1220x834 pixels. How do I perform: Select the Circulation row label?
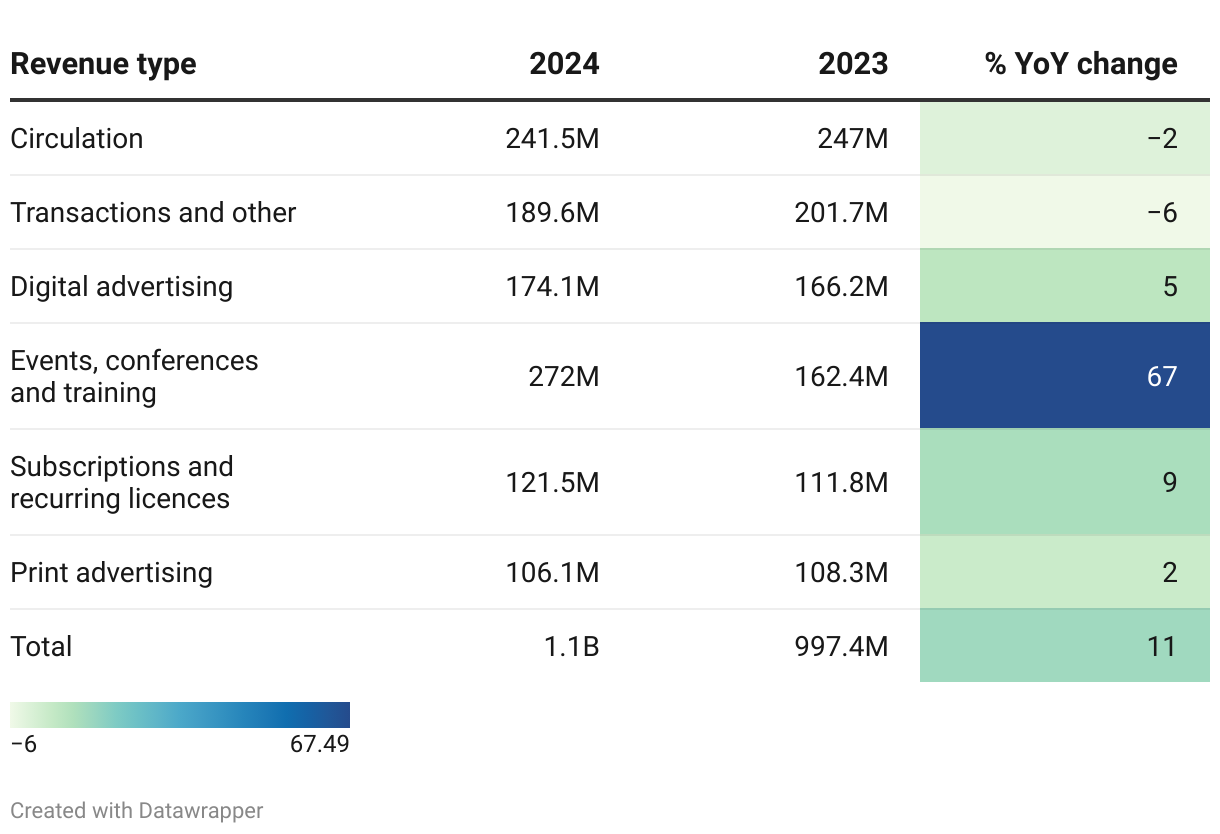click(x=77, y=138)
